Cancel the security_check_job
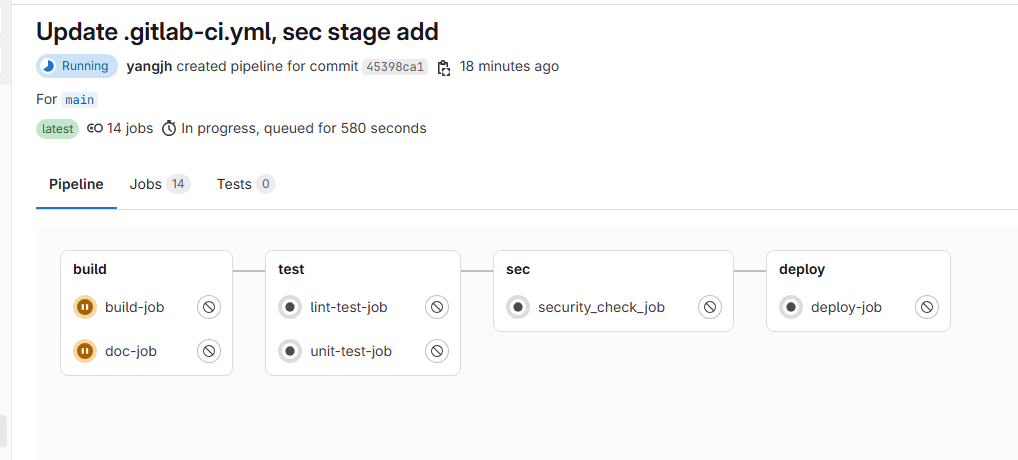Image resolution: width=1018 pixels, height=460 pixels. click(710, 307)
